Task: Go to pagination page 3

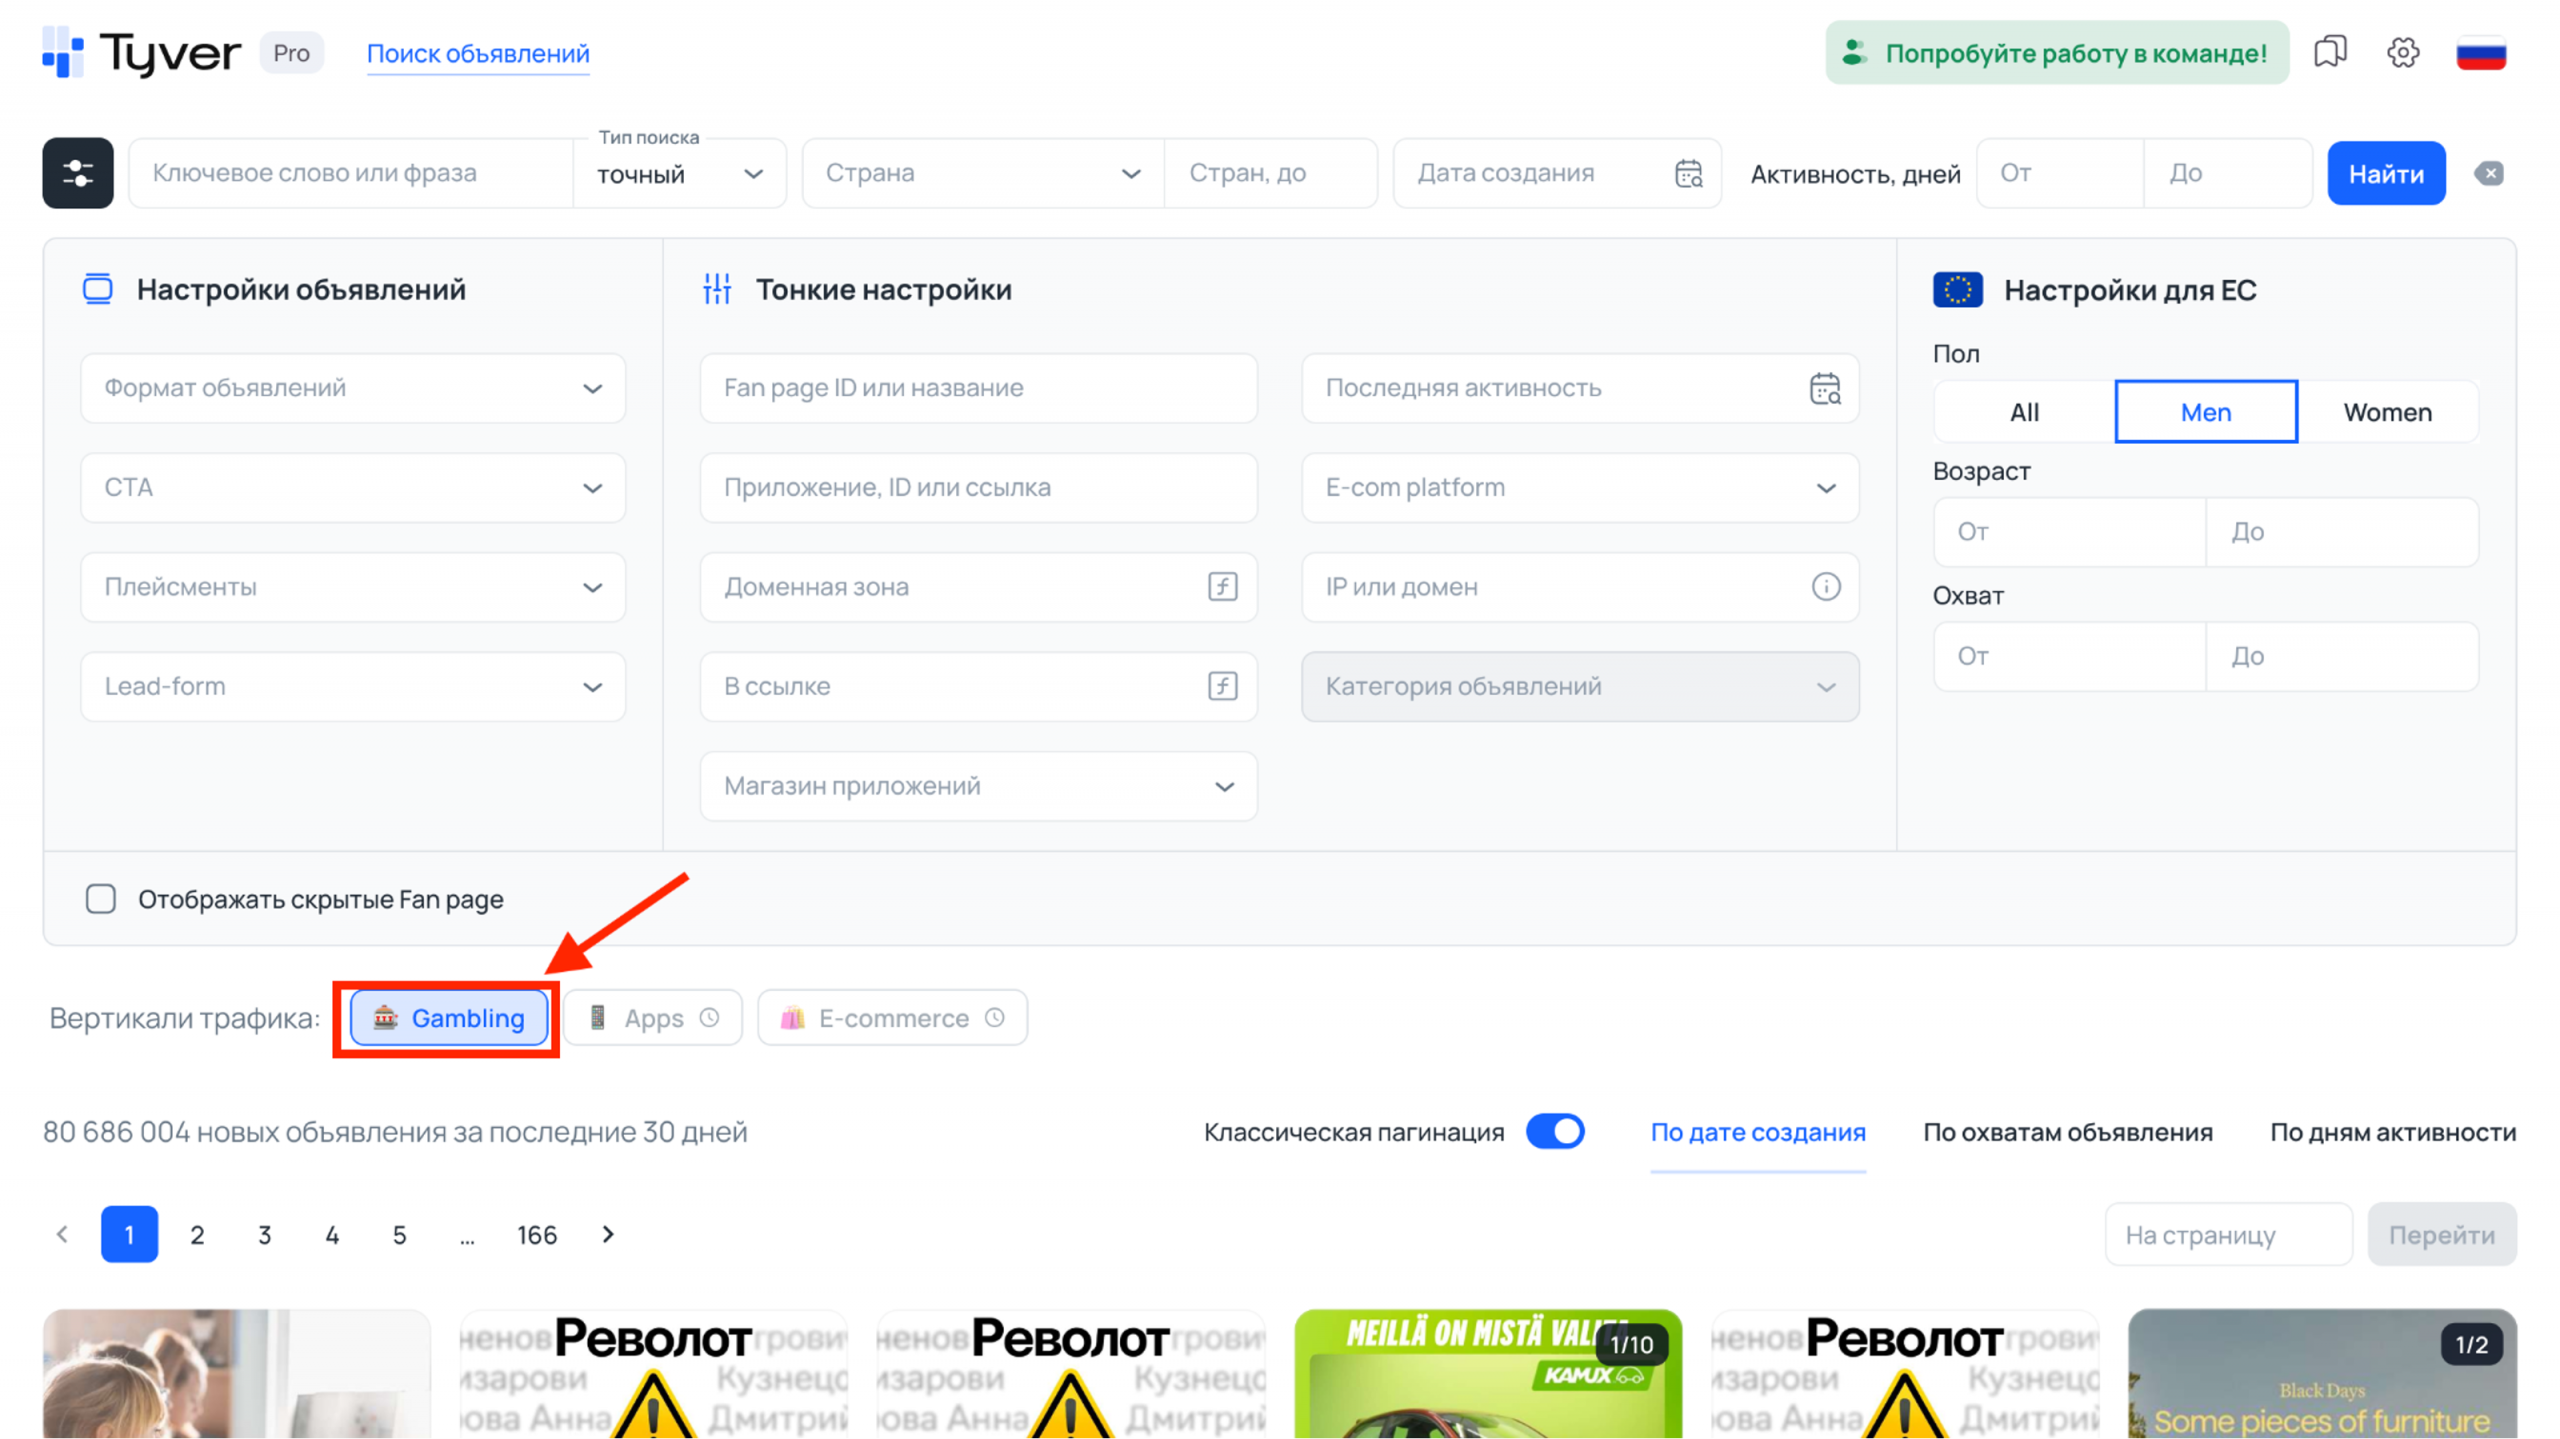Action: 264,1235
